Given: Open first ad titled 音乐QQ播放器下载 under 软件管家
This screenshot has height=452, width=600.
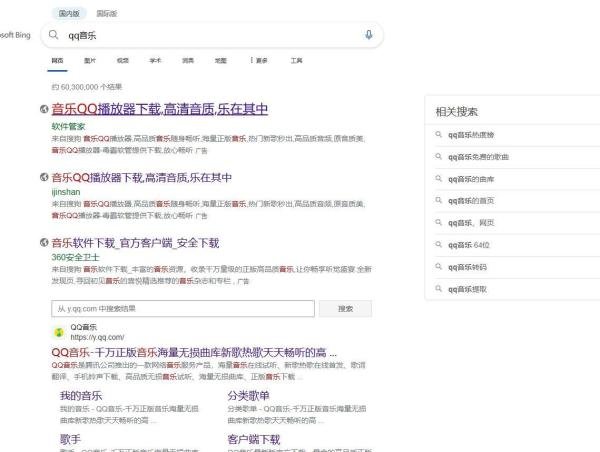Looking at the screenshot, I should tap(160, 109).
